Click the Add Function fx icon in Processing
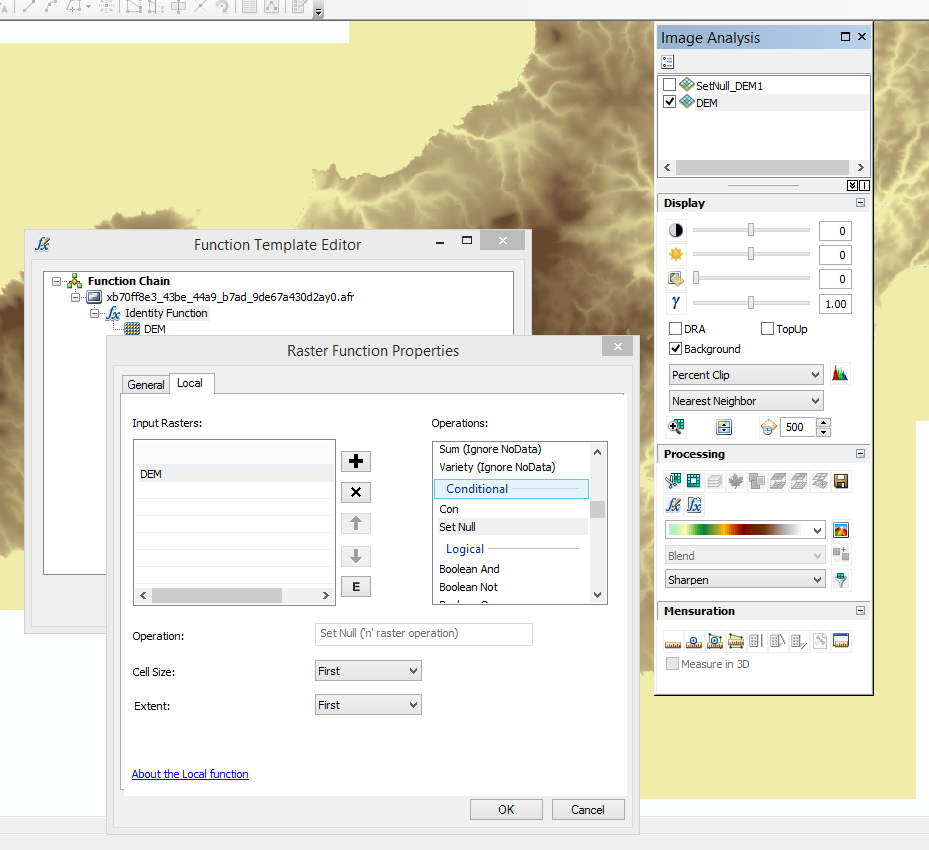929x850 pixels. click(673, 505)
